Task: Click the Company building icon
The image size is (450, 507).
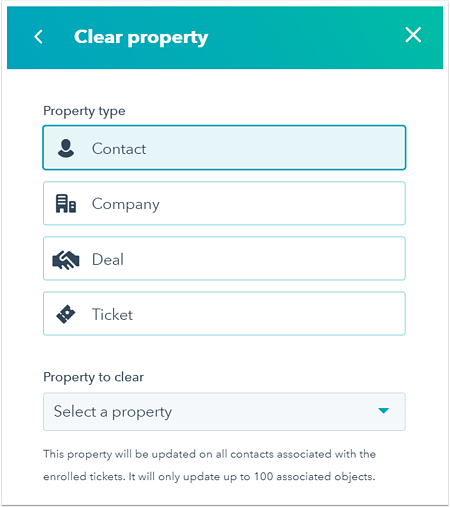Action: [x=66, y=203]
